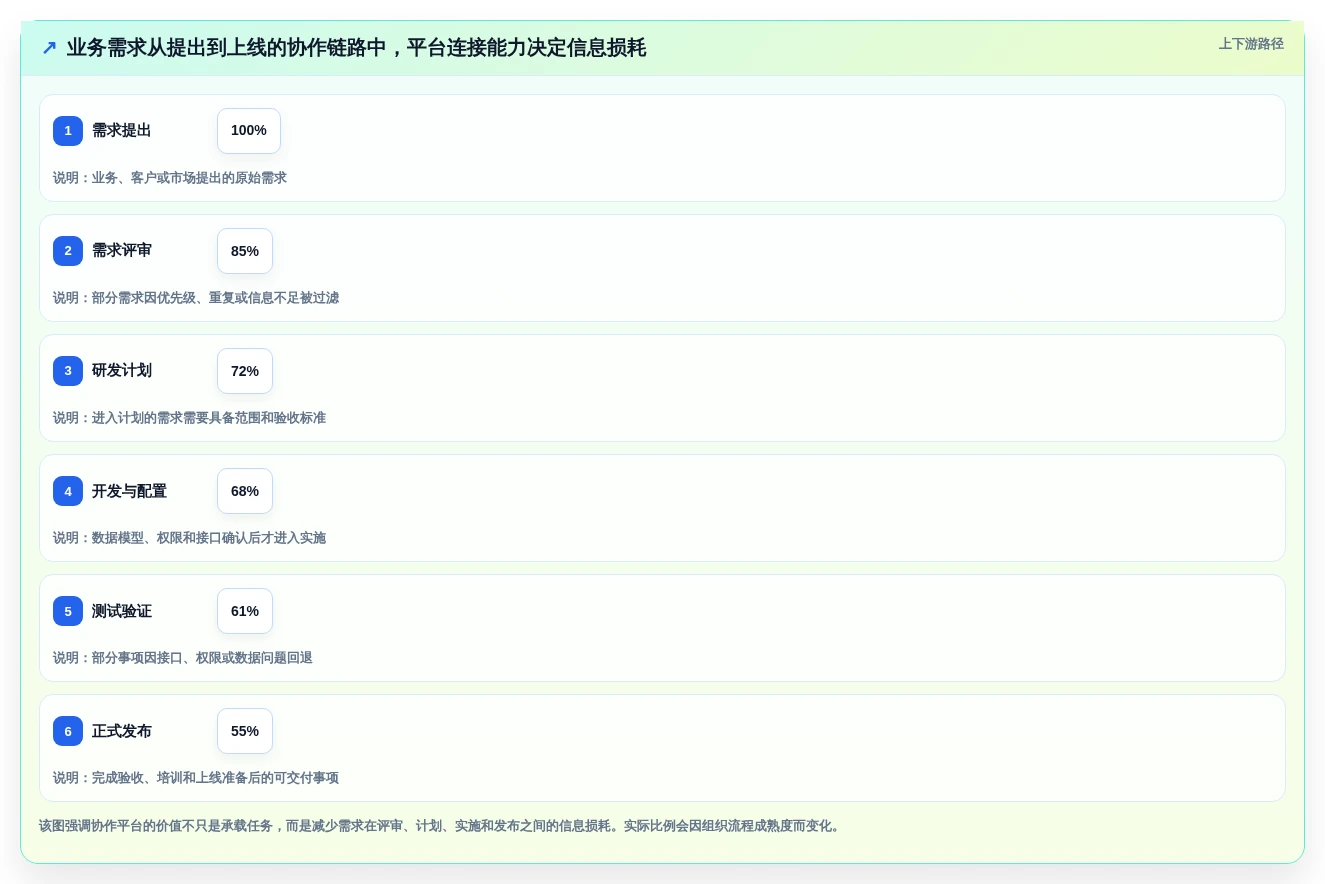1325x884 pixels.
Task: Click the description mentioning 数据问题回退
Action: [183, 658]
